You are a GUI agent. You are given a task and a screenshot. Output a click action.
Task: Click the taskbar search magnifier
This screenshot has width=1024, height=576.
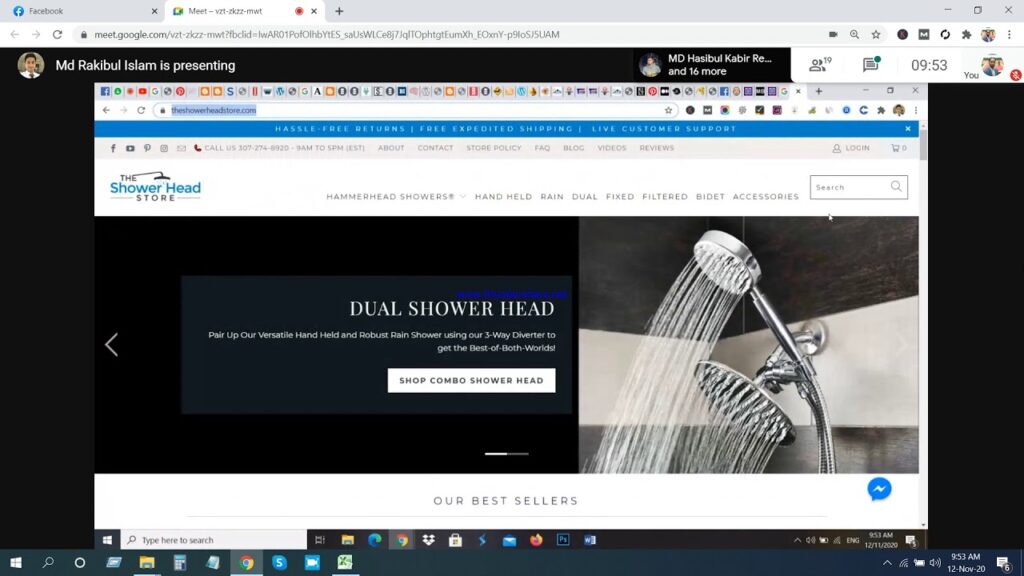pos(48,562)
